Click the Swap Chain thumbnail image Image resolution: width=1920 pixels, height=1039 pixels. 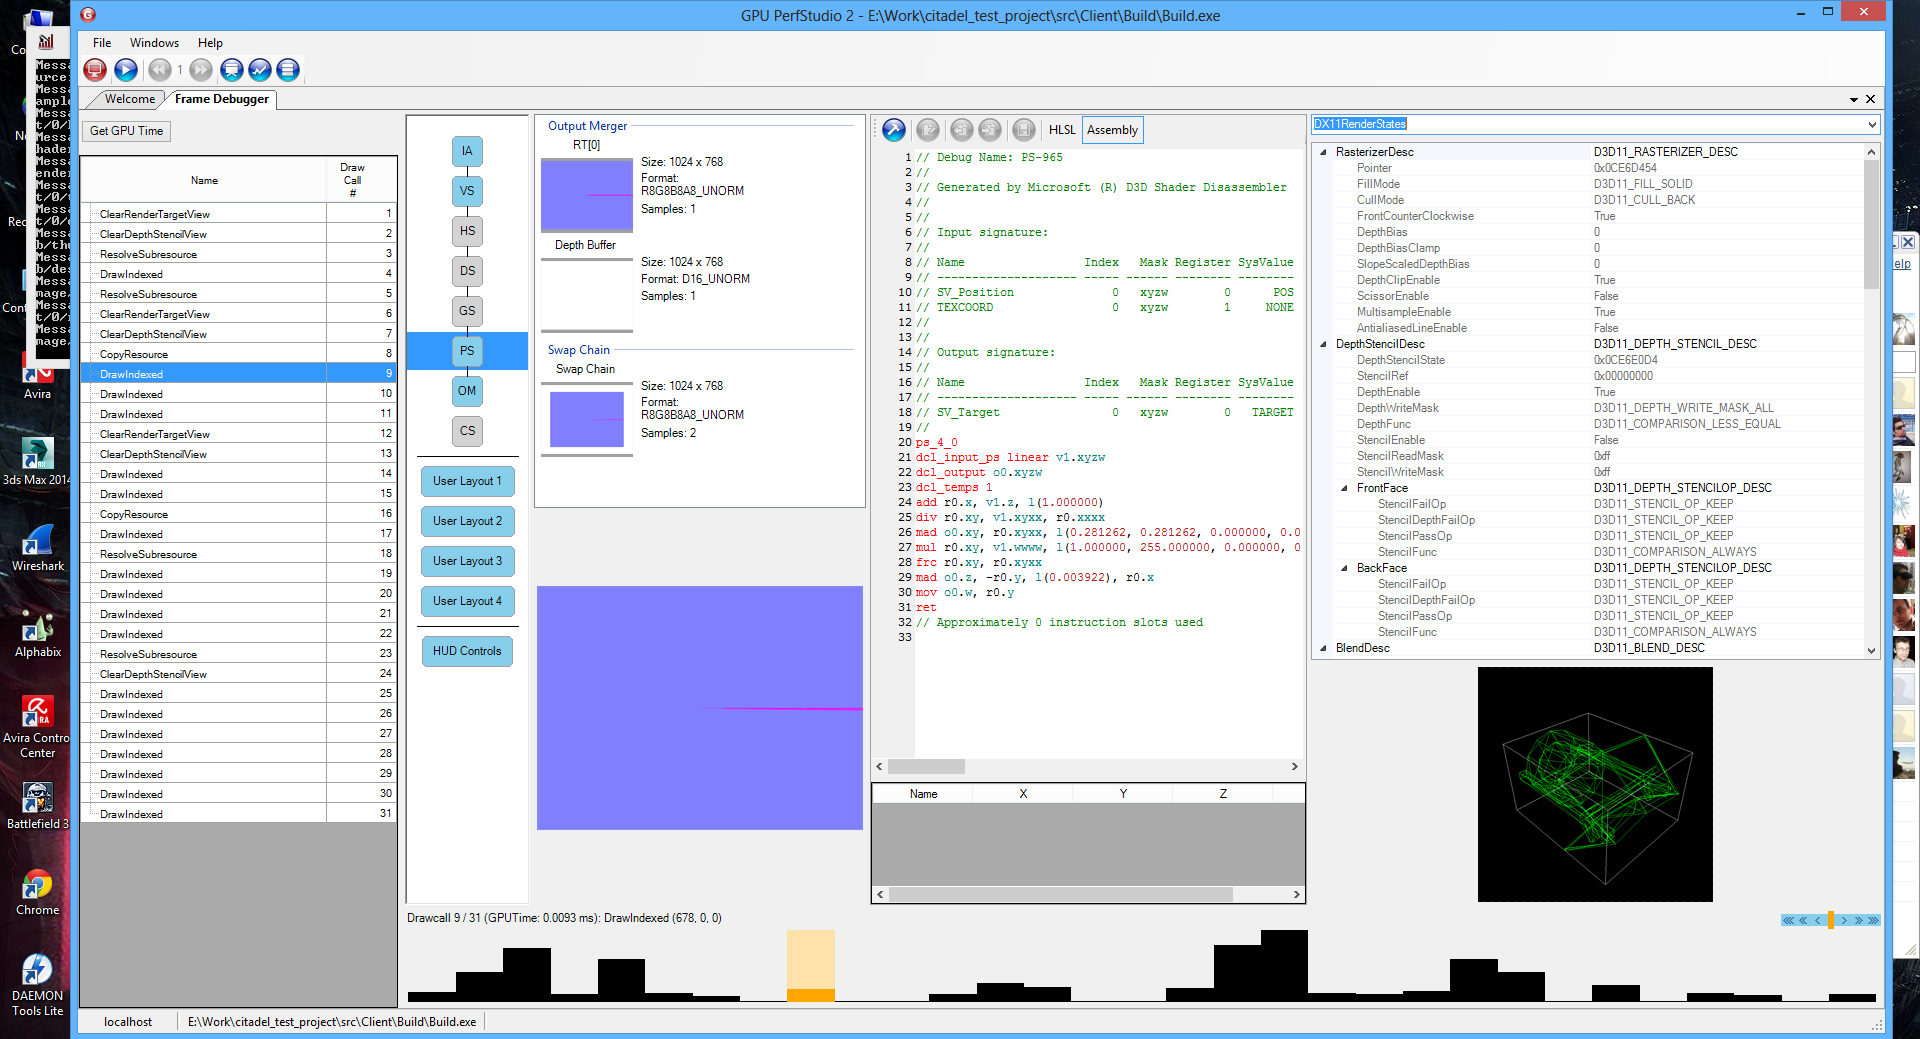(x=587, y=419)
